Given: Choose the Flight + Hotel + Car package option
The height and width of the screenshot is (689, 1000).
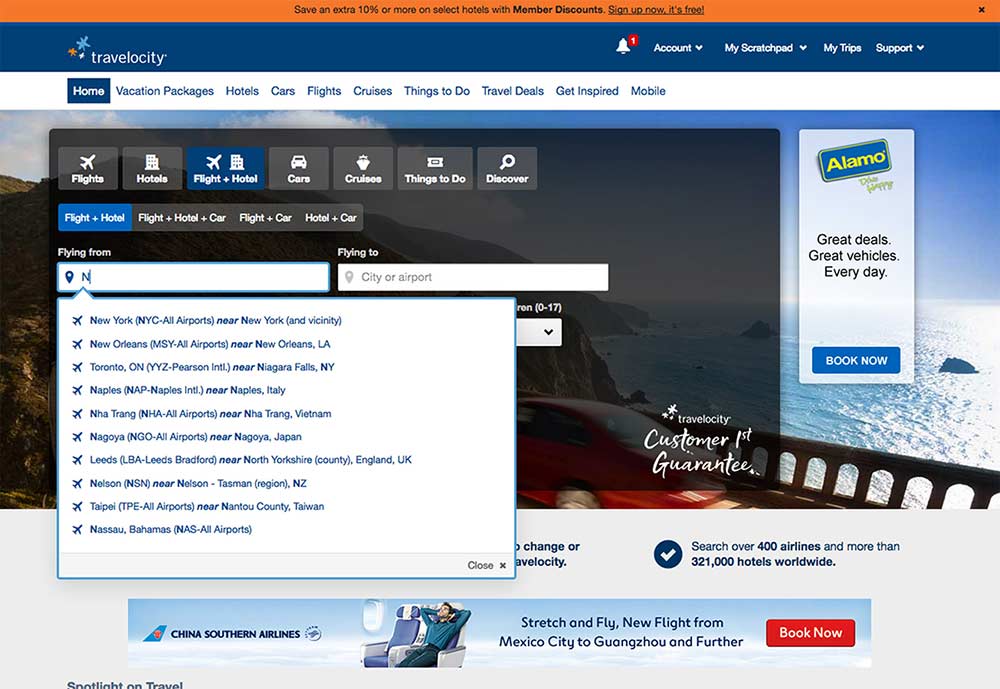Looking at the screenshot, I should [182, 218].
